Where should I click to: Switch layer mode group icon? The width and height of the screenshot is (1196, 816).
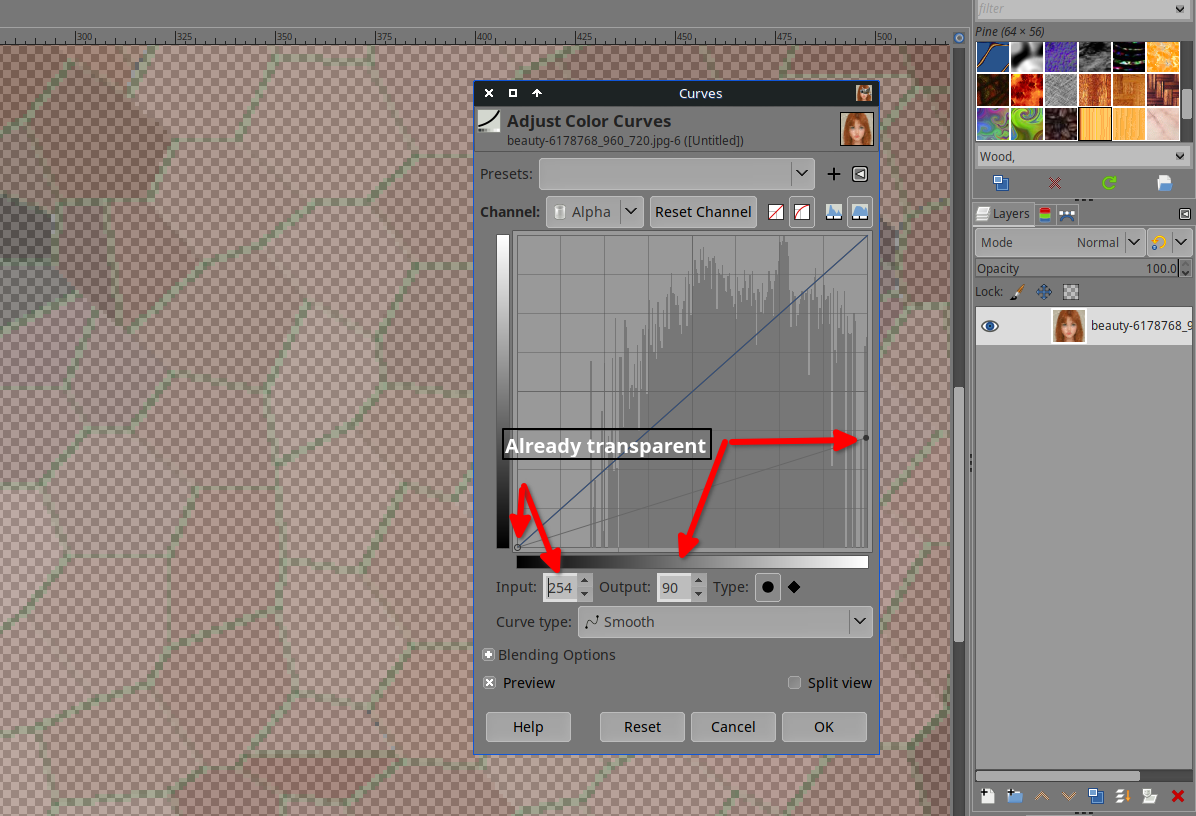point(1159,243)
